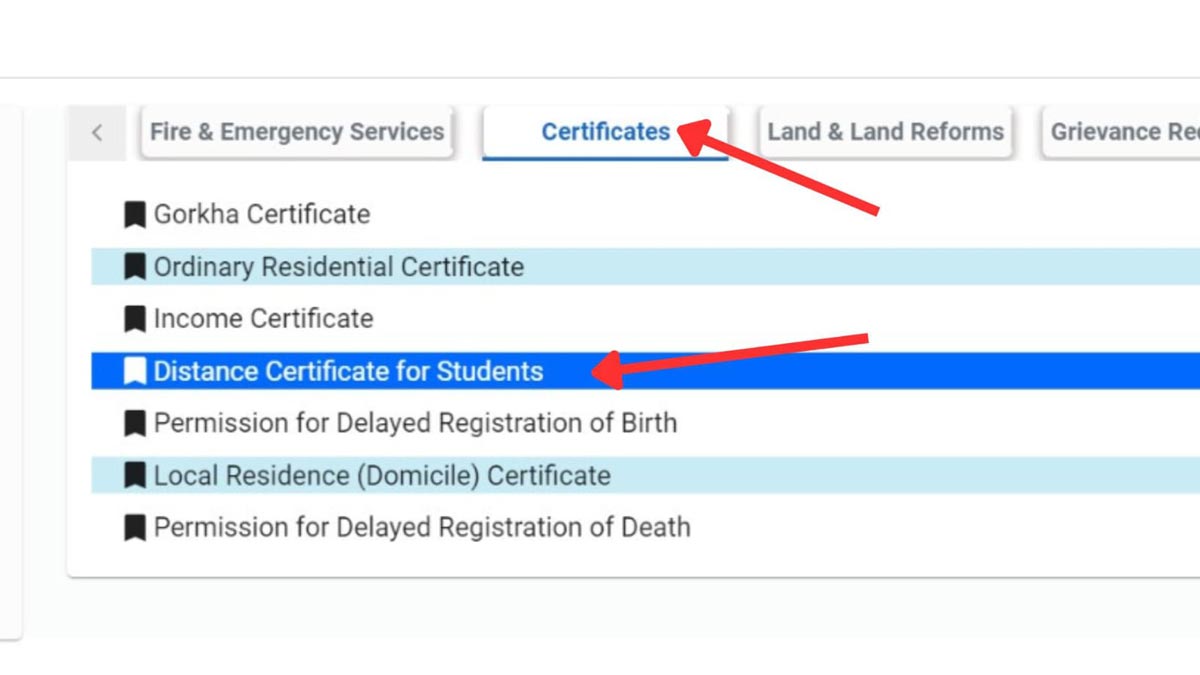Click the bookmark icon beside Local Residence (Domicile) Certificate
This screenshot has height=675, width=1200.
coord(134,475)
